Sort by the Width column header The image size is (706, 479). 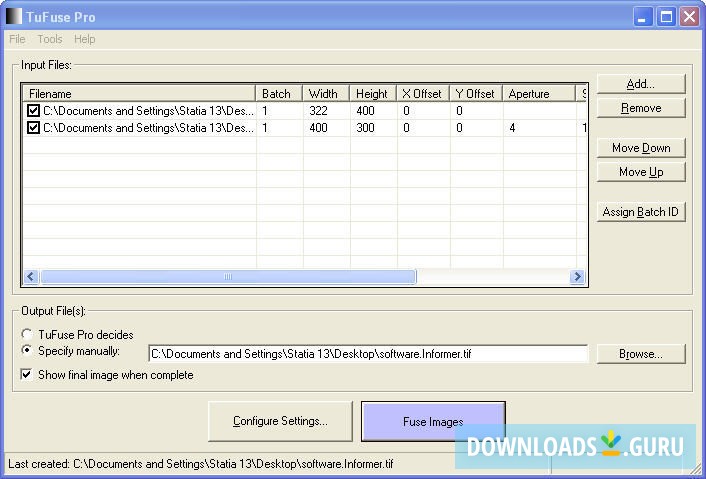click(x=326, y=94)
